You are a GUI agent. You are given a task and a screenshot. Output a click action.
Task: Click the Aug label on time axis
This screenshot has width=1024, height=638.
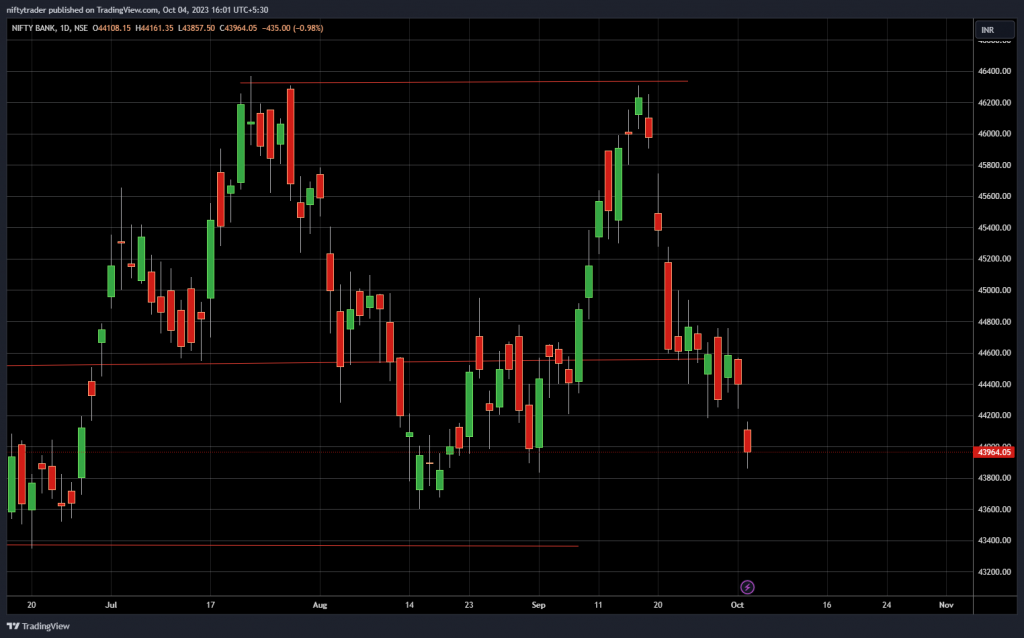tap(319, 605)
